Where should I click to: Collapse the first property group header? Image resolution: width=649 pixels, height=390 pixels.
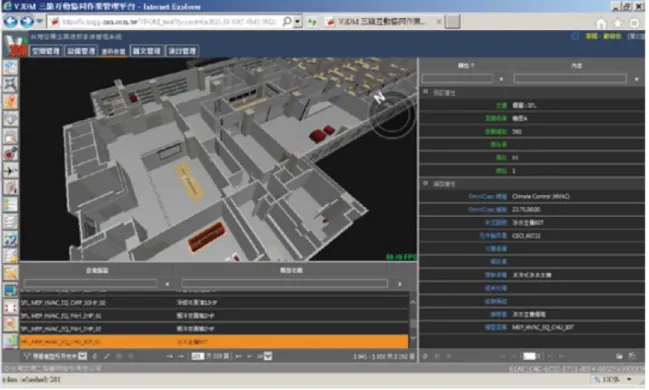[x=425, y=92]
